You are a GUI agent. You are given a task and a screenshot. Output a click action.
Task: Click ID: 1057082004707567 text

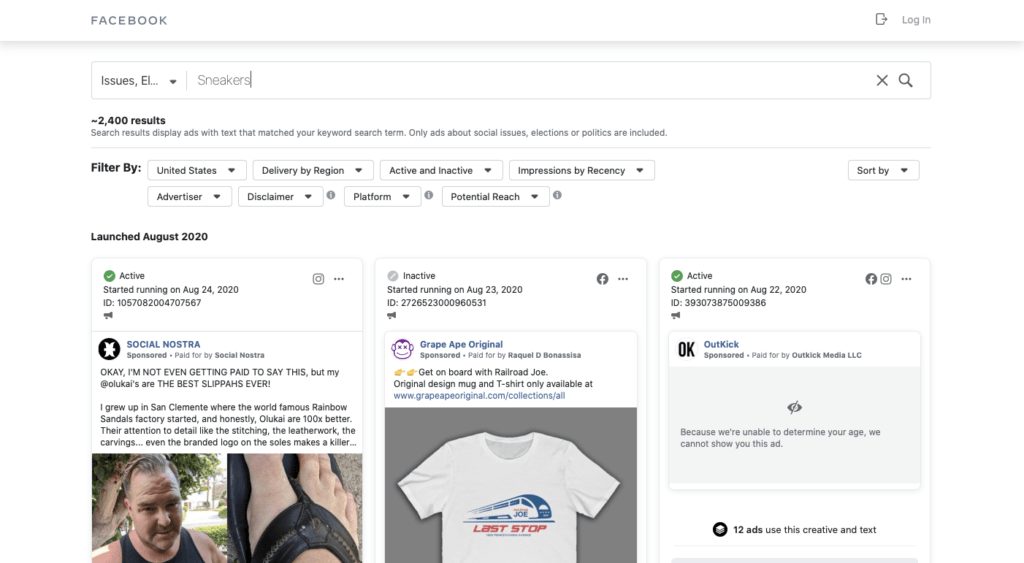152,303
